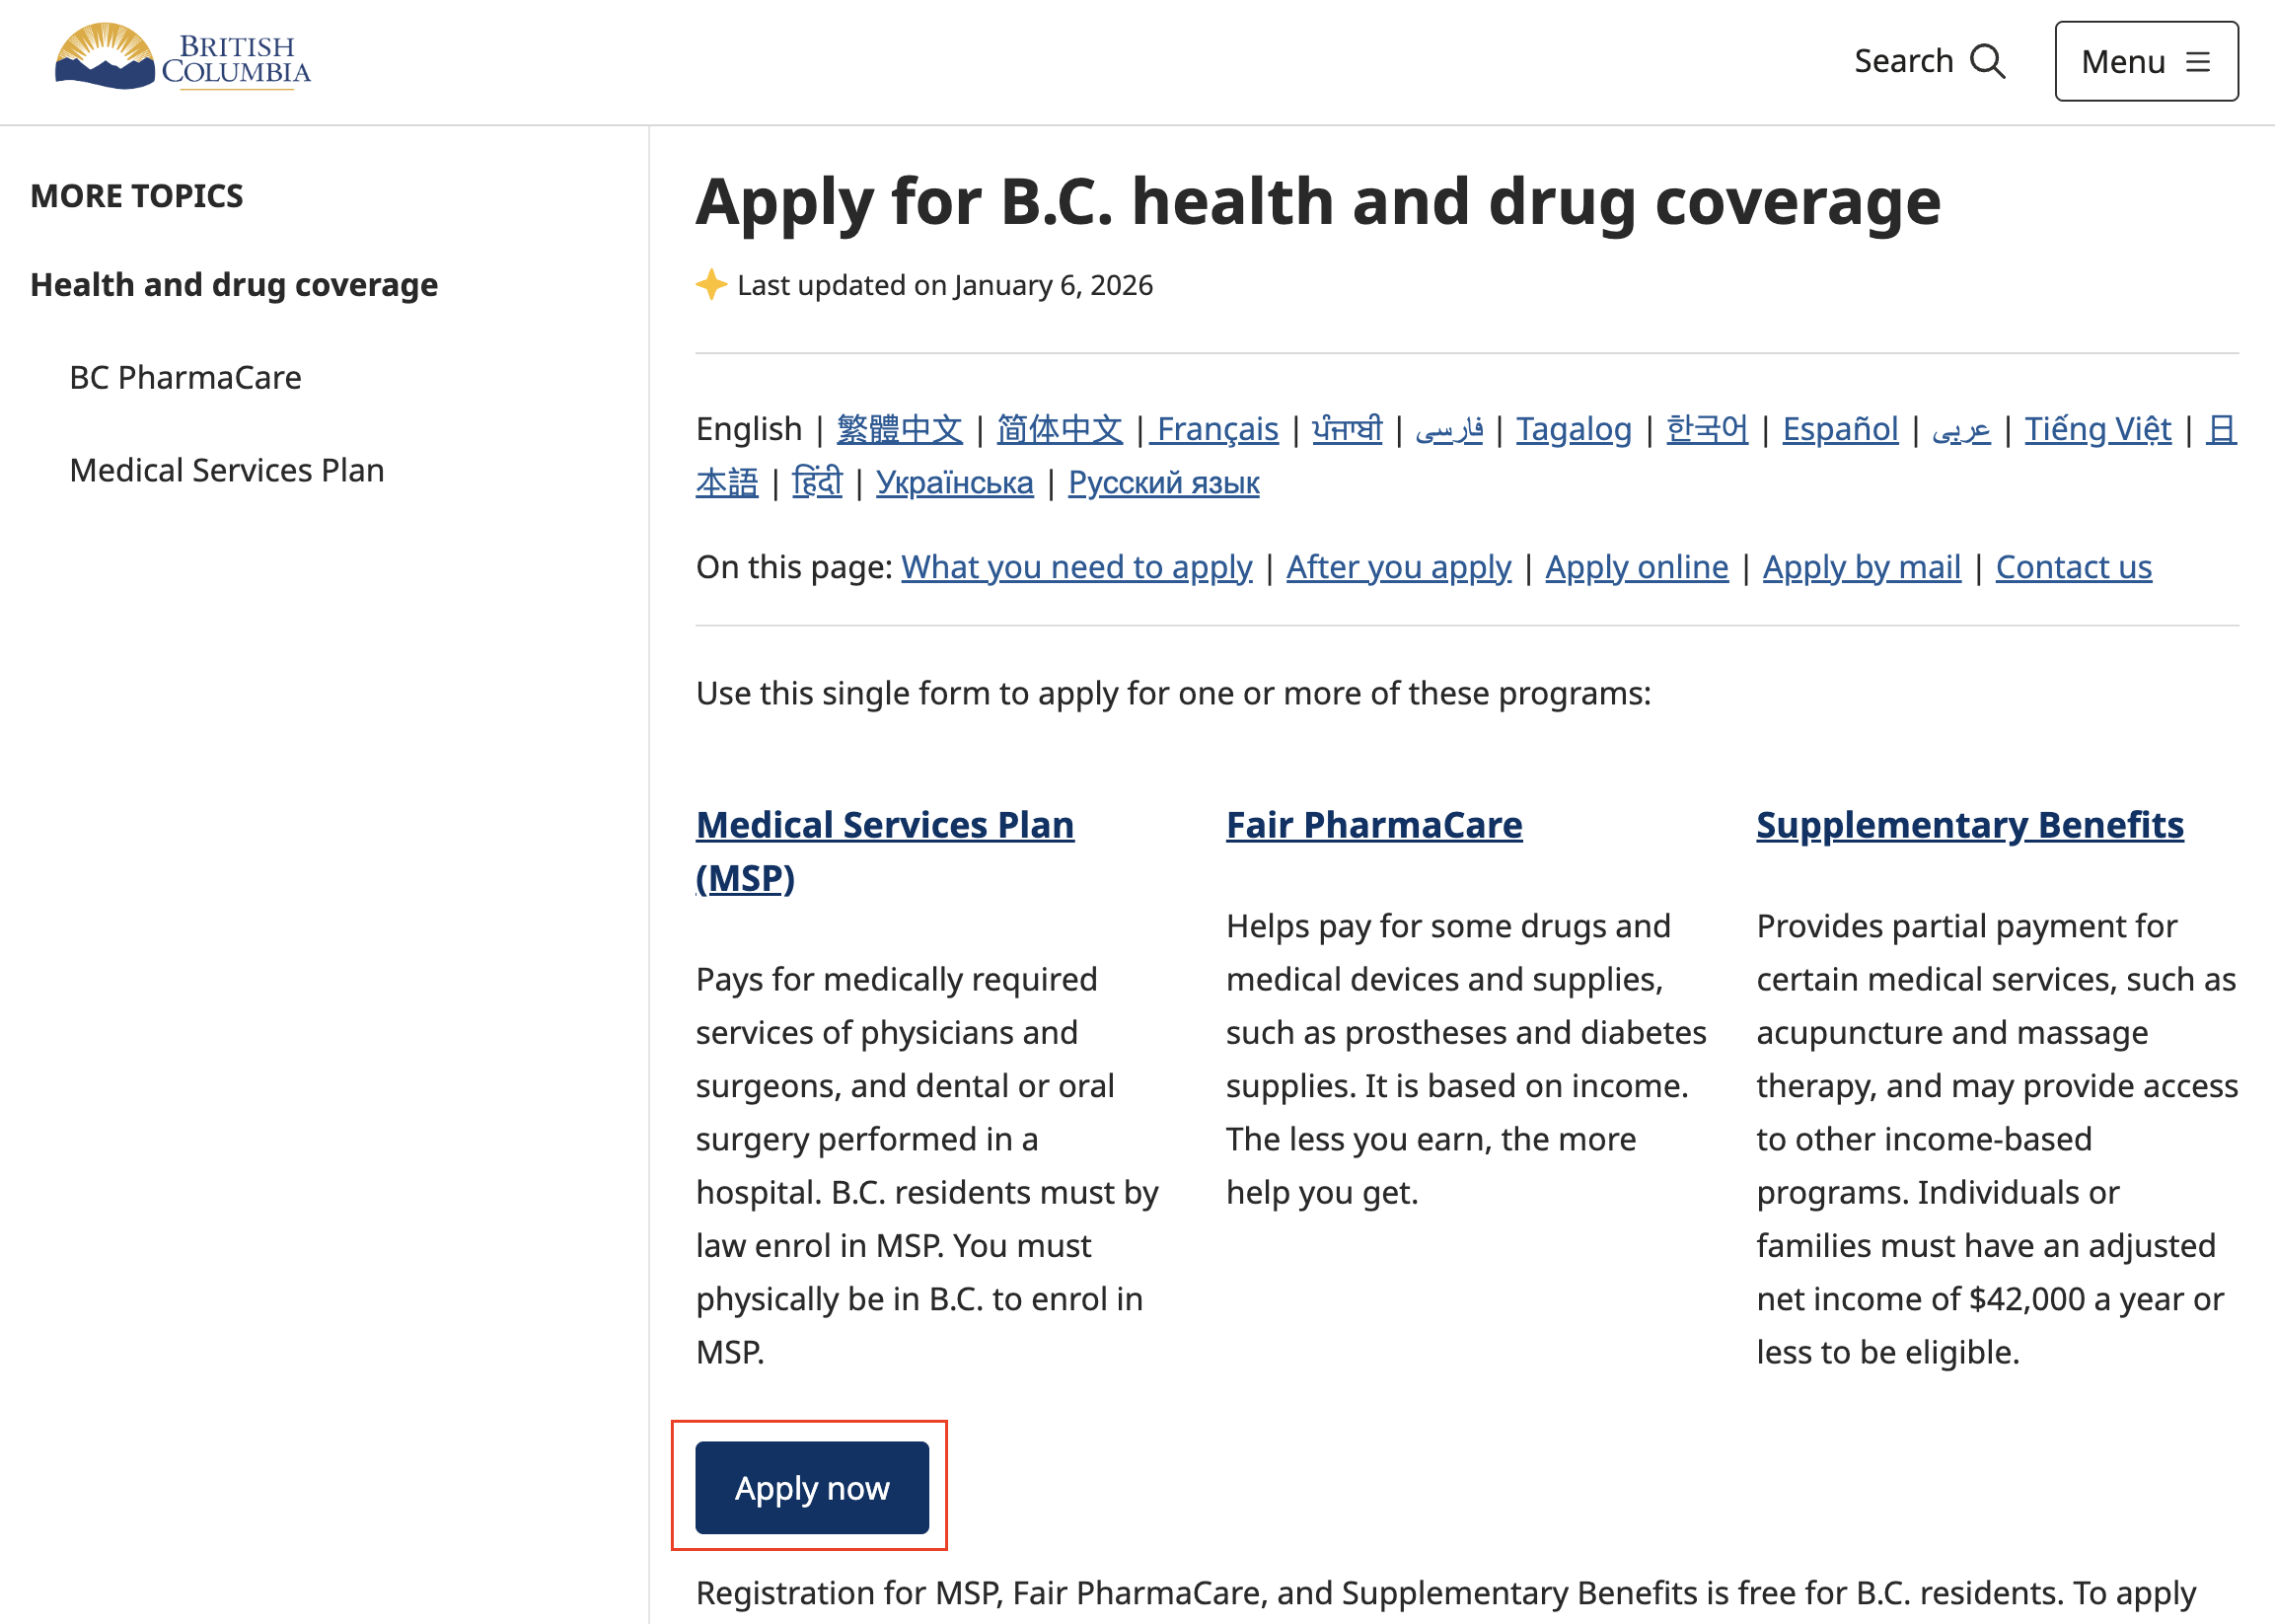Switch language to فارسی
2275x1624 pixels.
click(1449, 429)
